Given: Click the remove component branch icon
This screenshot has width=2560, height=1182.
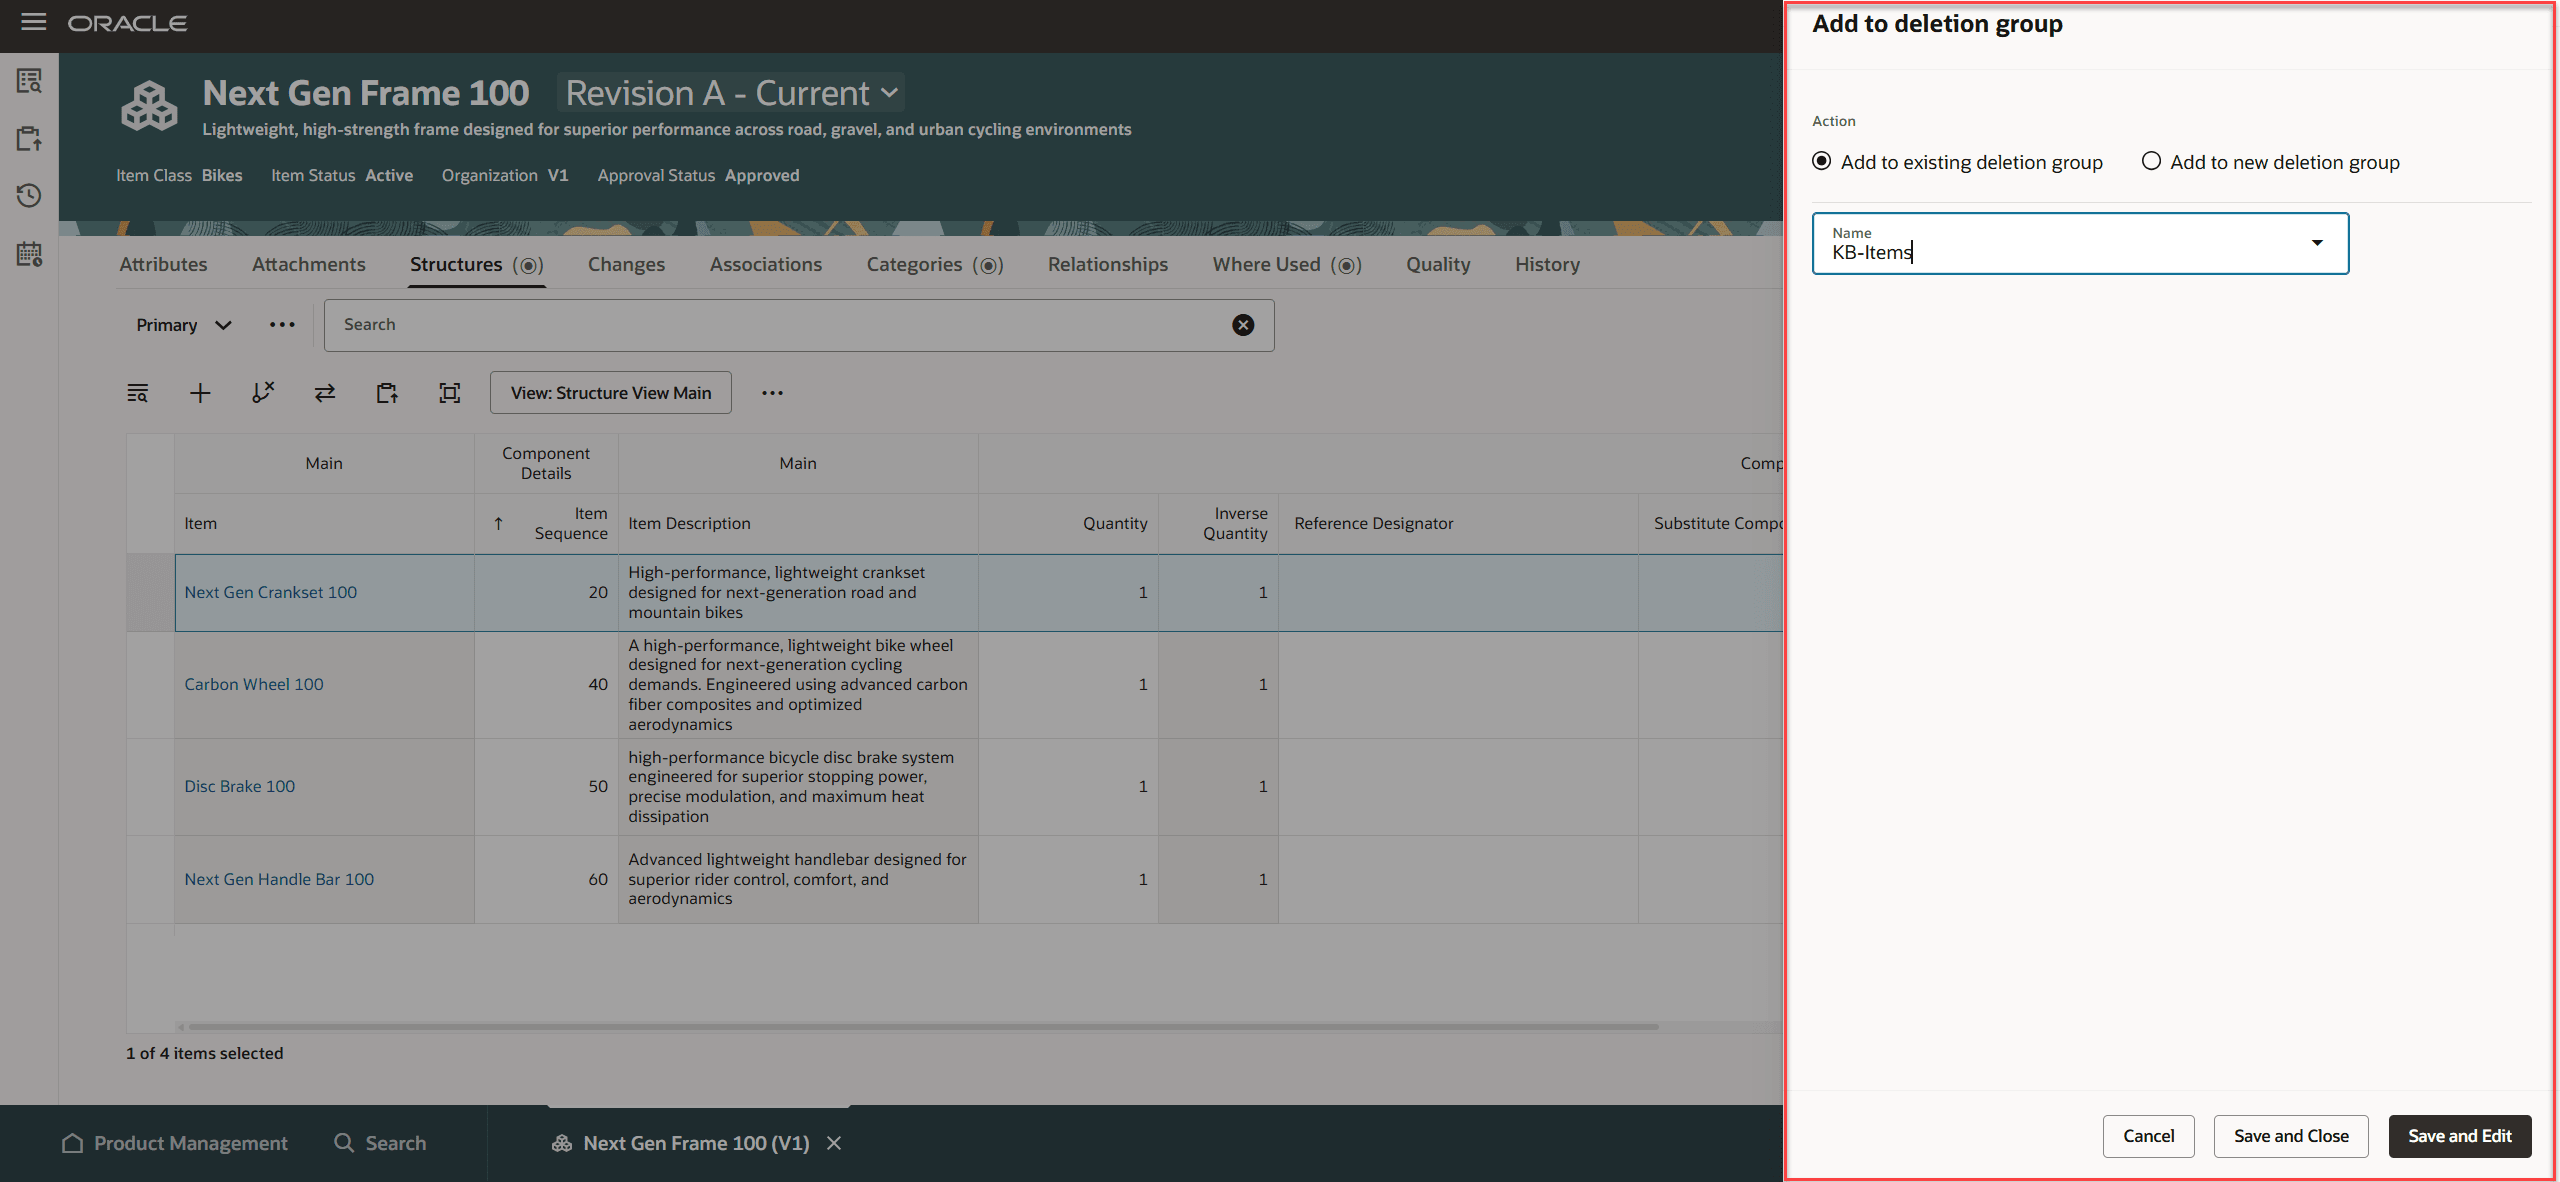Looking at the screenshot, I should [263, 393].
